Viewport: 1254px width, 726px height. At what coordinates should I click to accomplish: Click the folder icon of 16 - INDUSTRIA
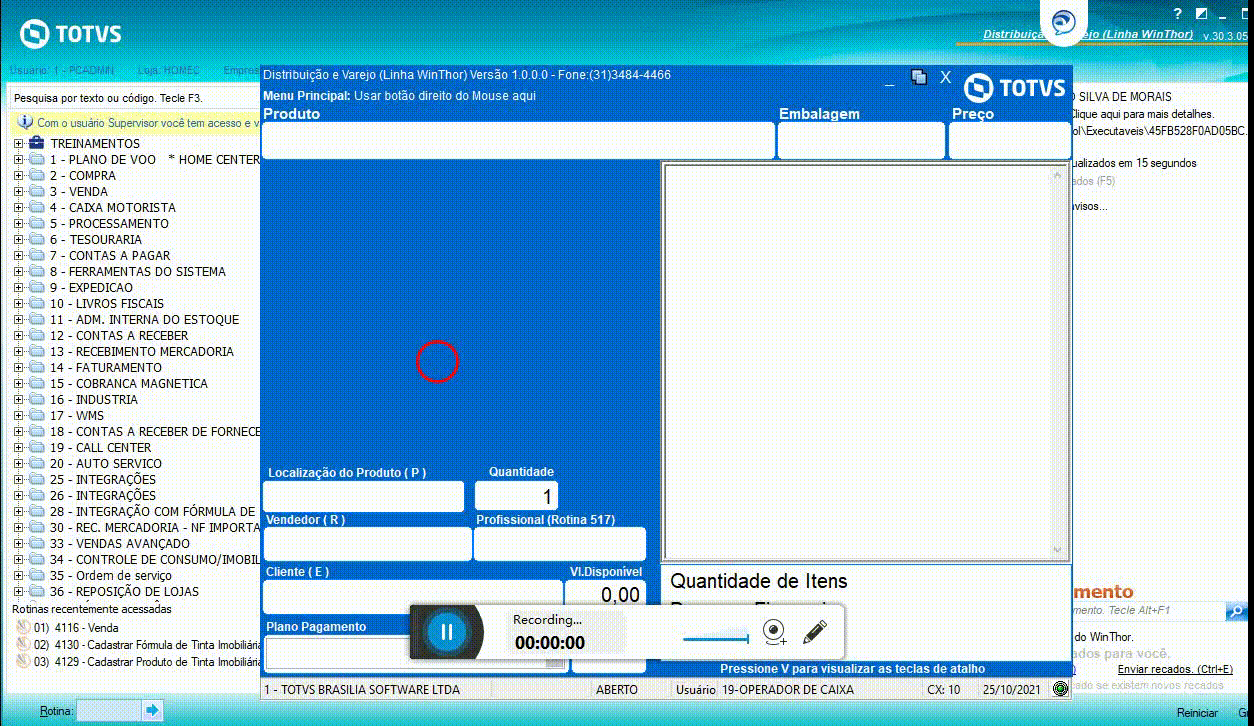coord(36,399)
